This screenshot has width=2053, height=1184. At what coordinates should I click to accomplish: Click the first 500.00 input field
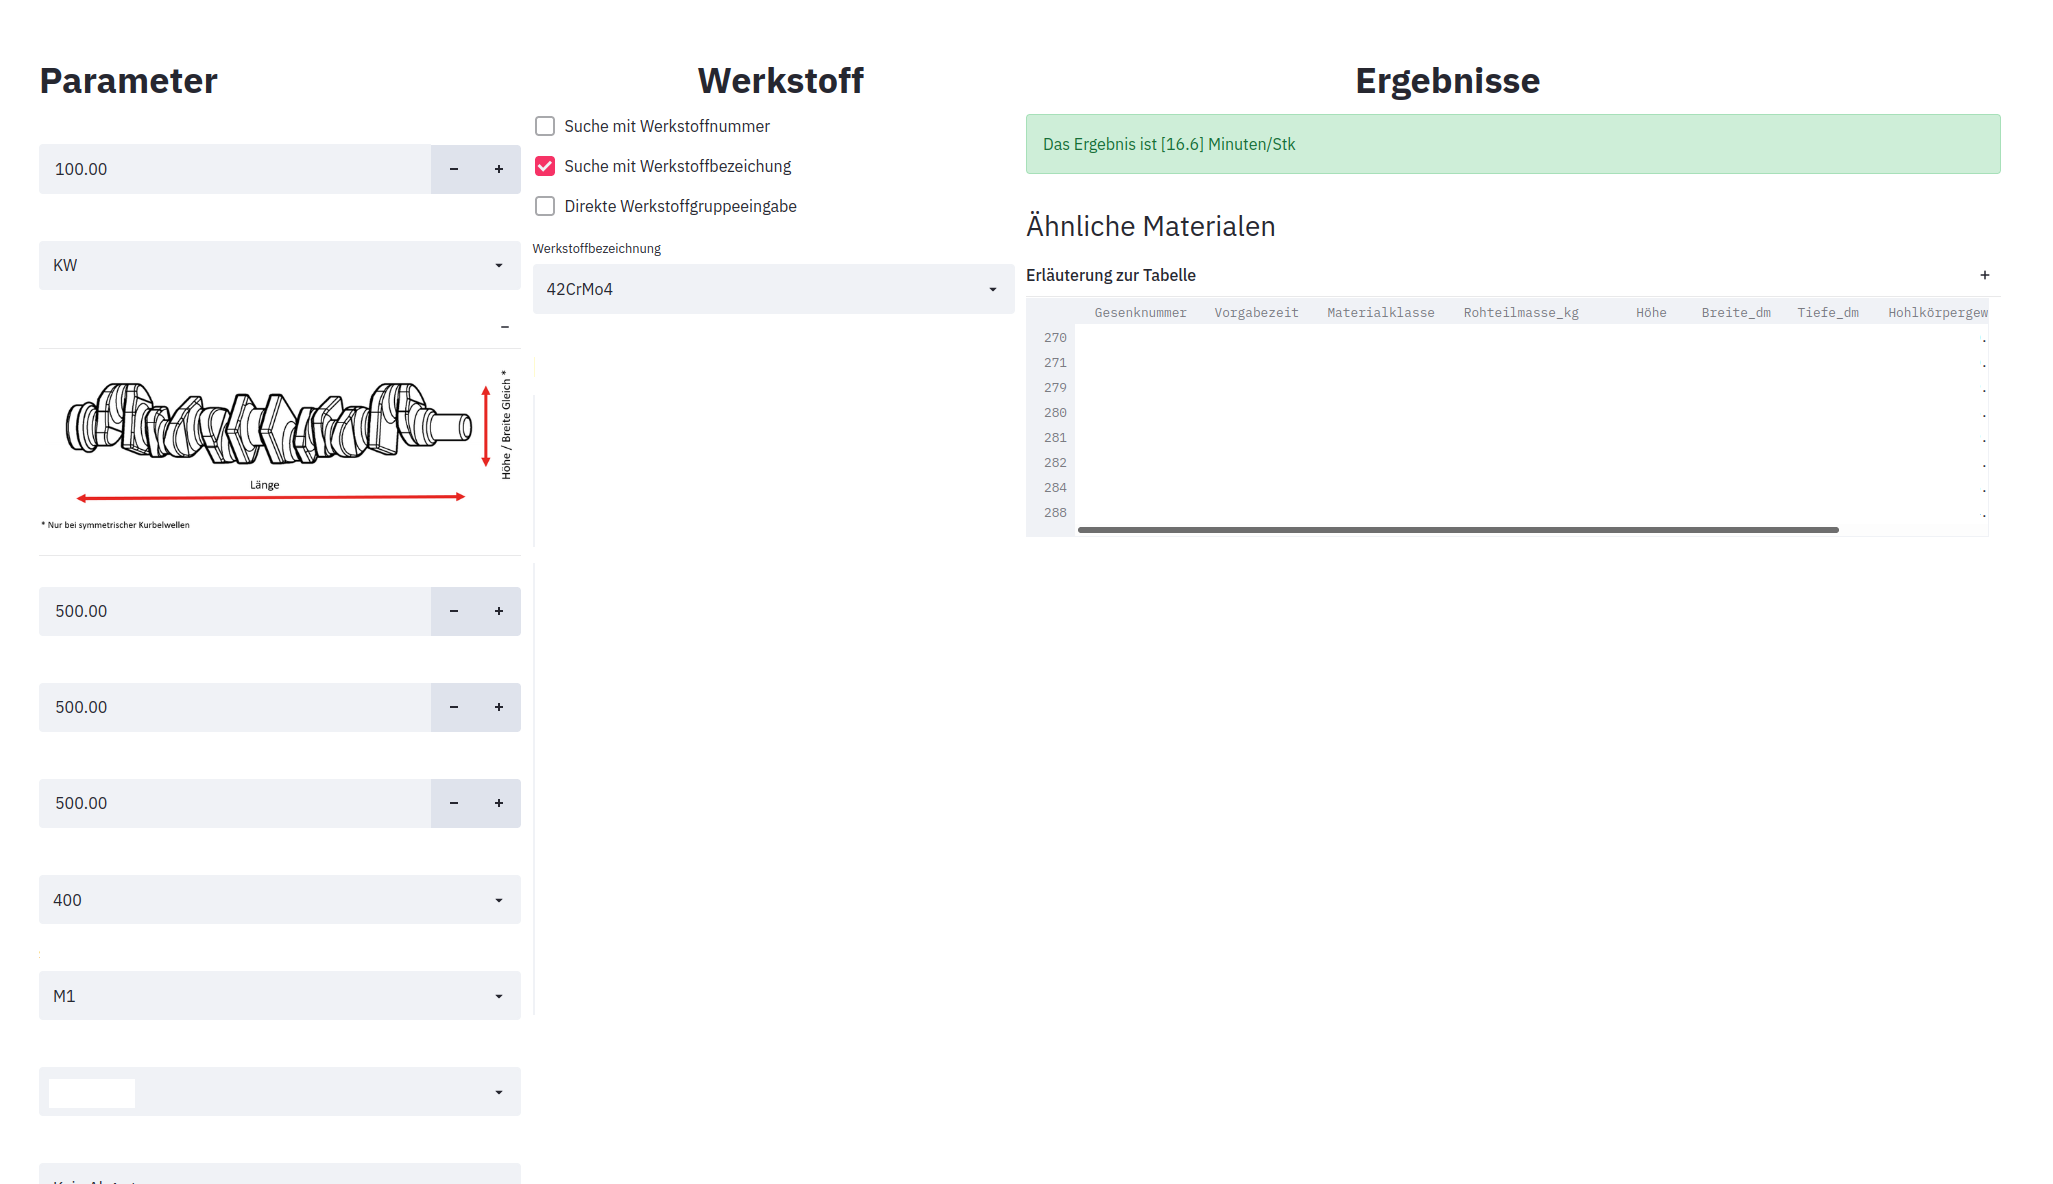coord(235,611)
